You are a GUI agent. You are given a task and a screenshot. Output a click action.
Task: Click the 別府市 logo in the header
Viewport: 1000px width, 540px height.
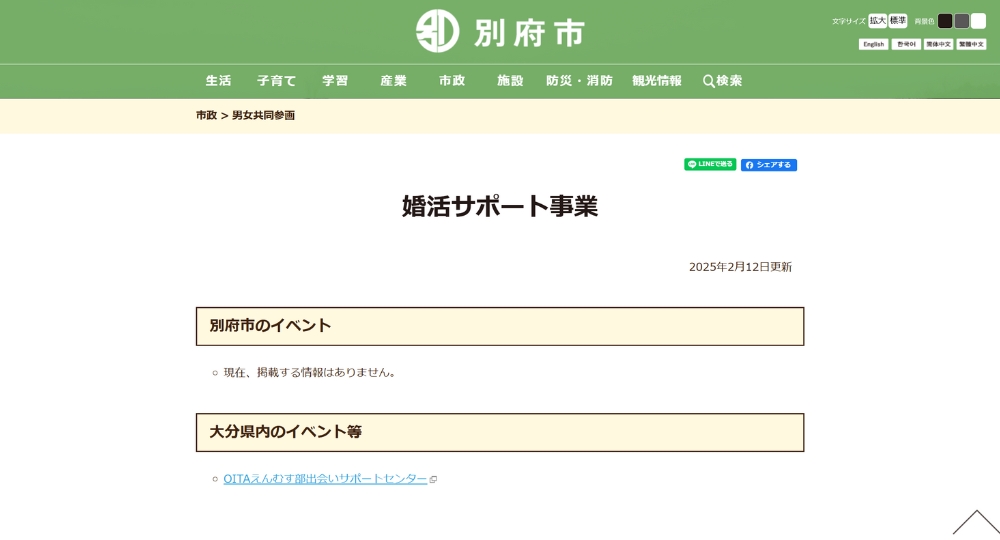click(x=501, y=31)
